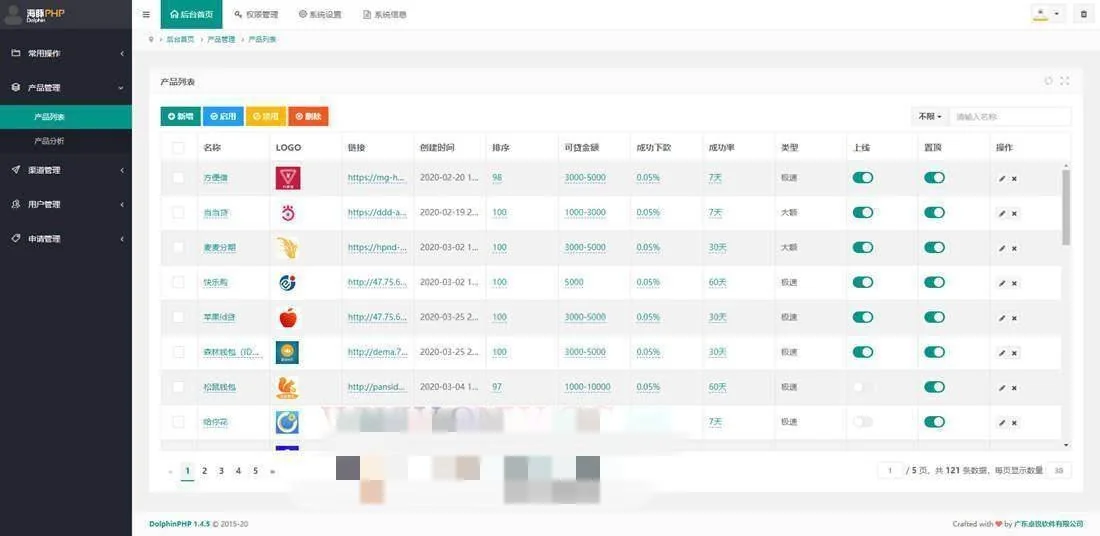Expand the 渠道管理 sidebar menu
The image size is (1100, 536).
(66, 170)
